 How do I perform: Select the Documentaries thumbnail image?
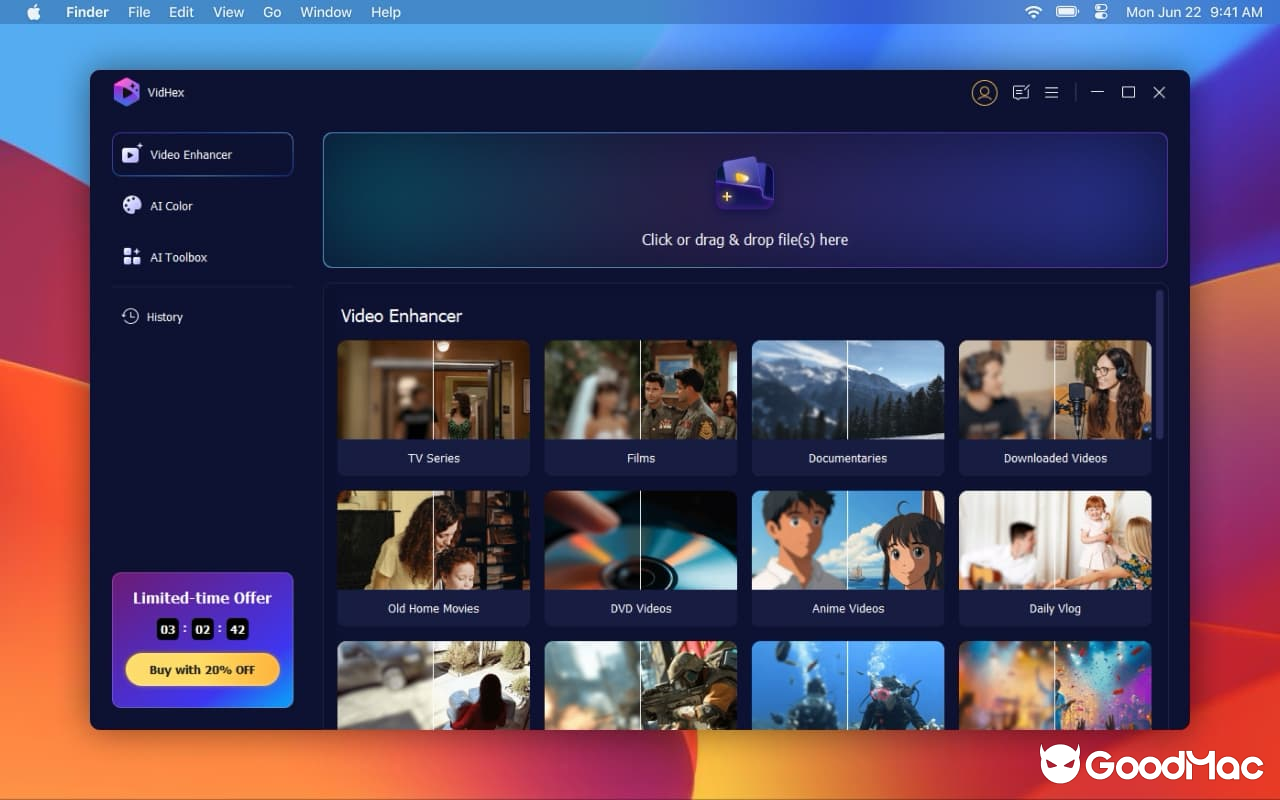[847, 390]
